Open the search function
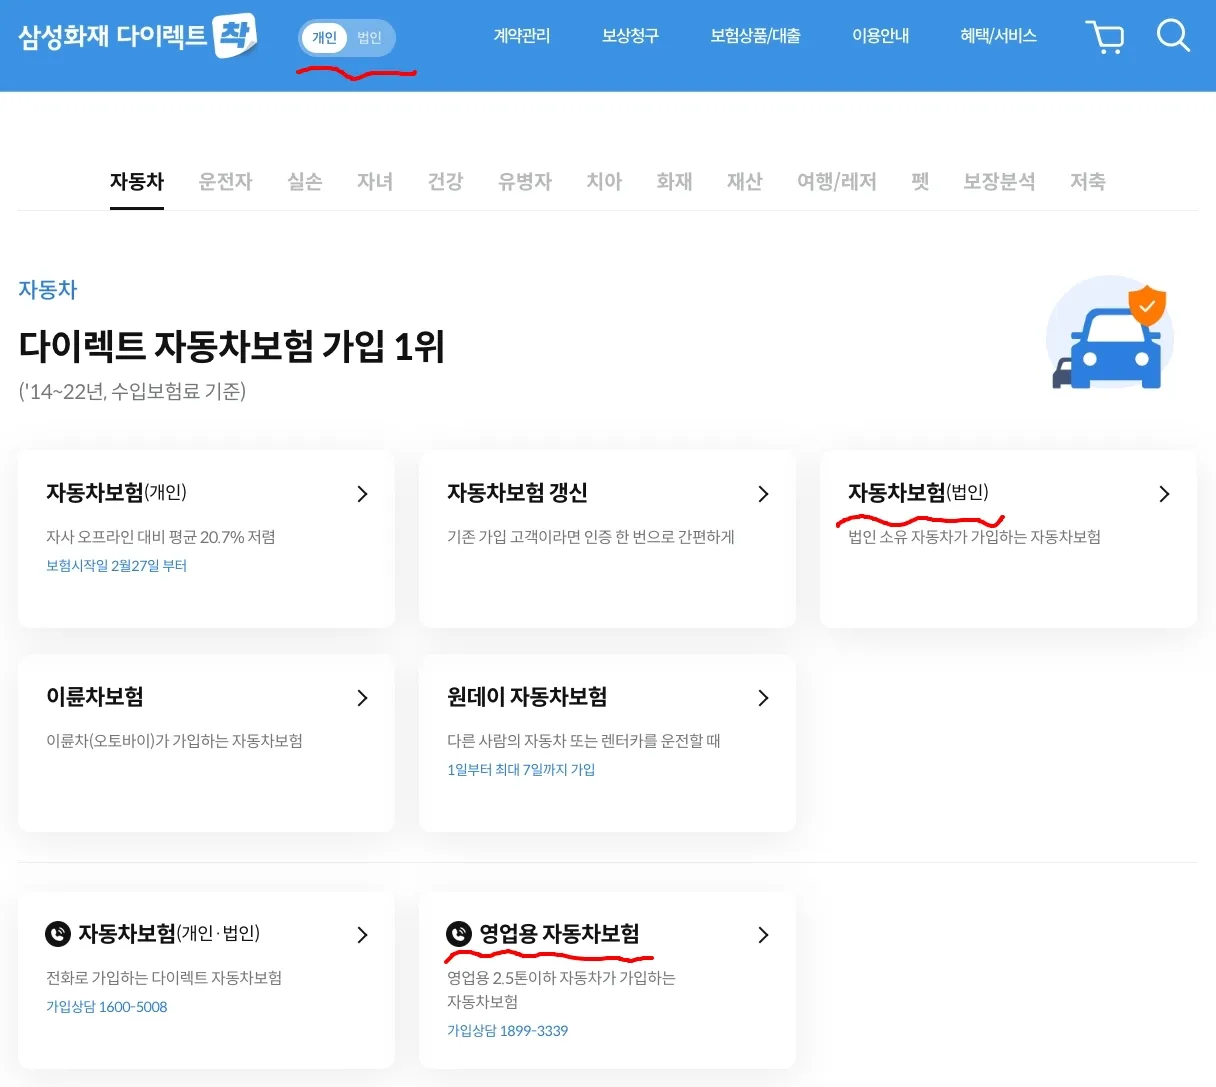The image size is (1216, 1087). coord(1173,35)
